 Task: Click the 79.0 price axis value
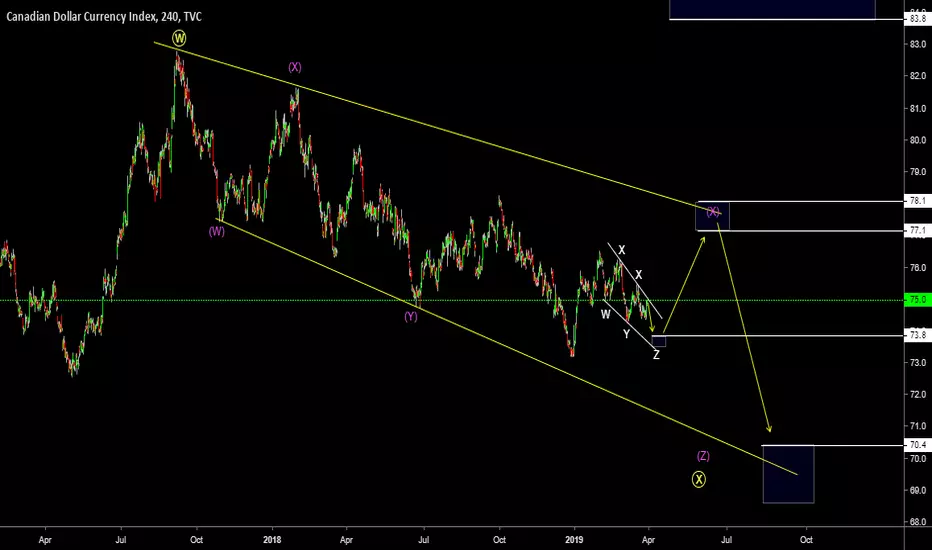(x=917, y=172)
